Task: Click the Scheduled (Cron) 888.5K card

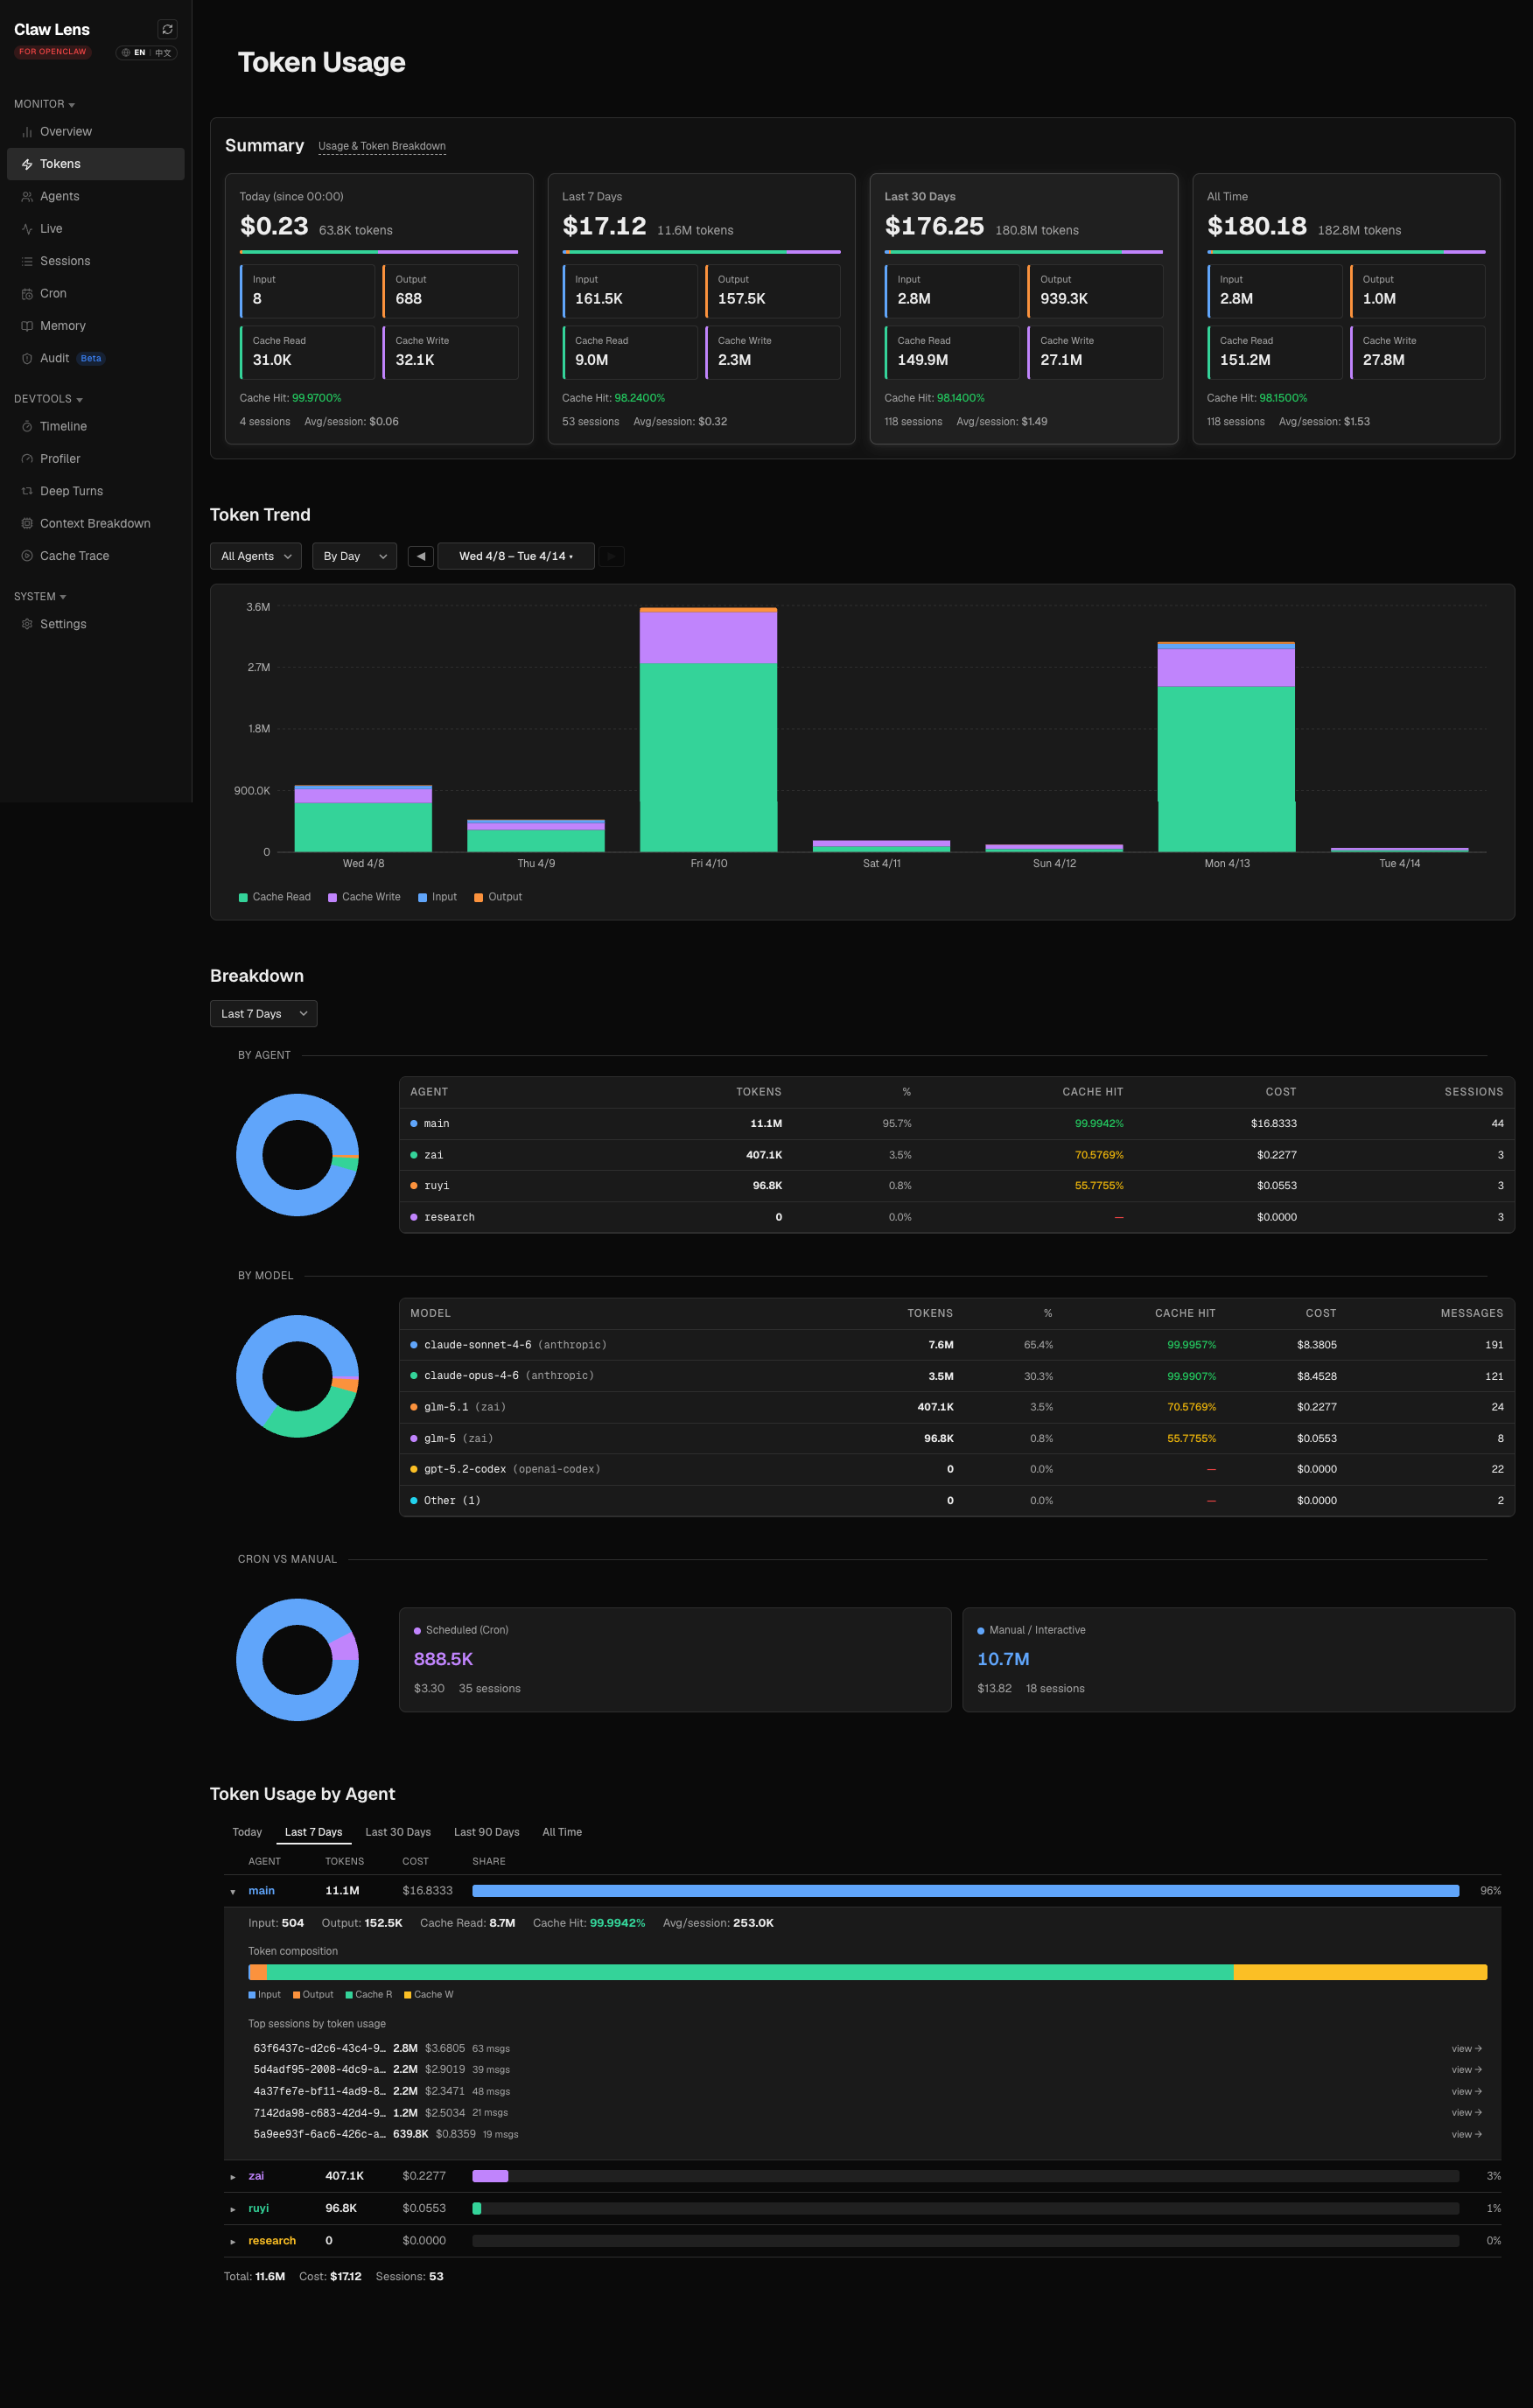Action: [x=675, y=1660]
